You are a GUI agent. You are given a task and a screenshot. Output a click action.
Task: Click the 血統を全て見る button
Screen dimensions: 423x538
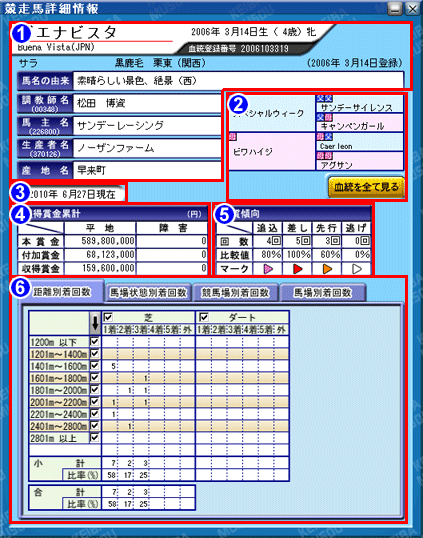click(366, 187)
